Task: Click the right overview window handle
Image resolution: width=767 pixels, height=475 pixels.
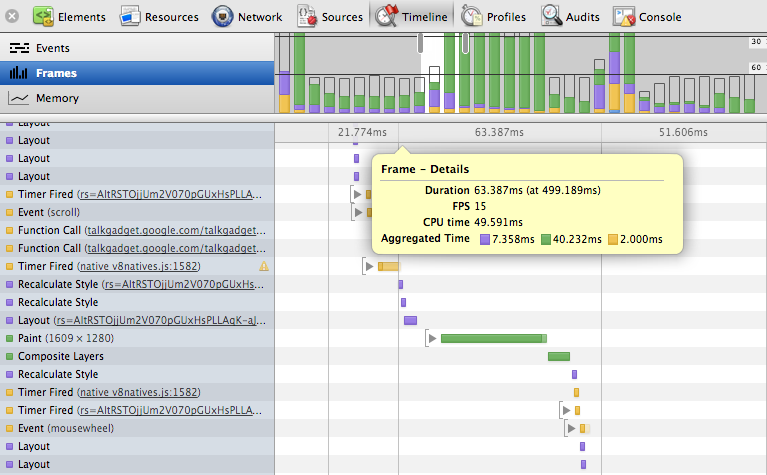Action: click(465, 43)
